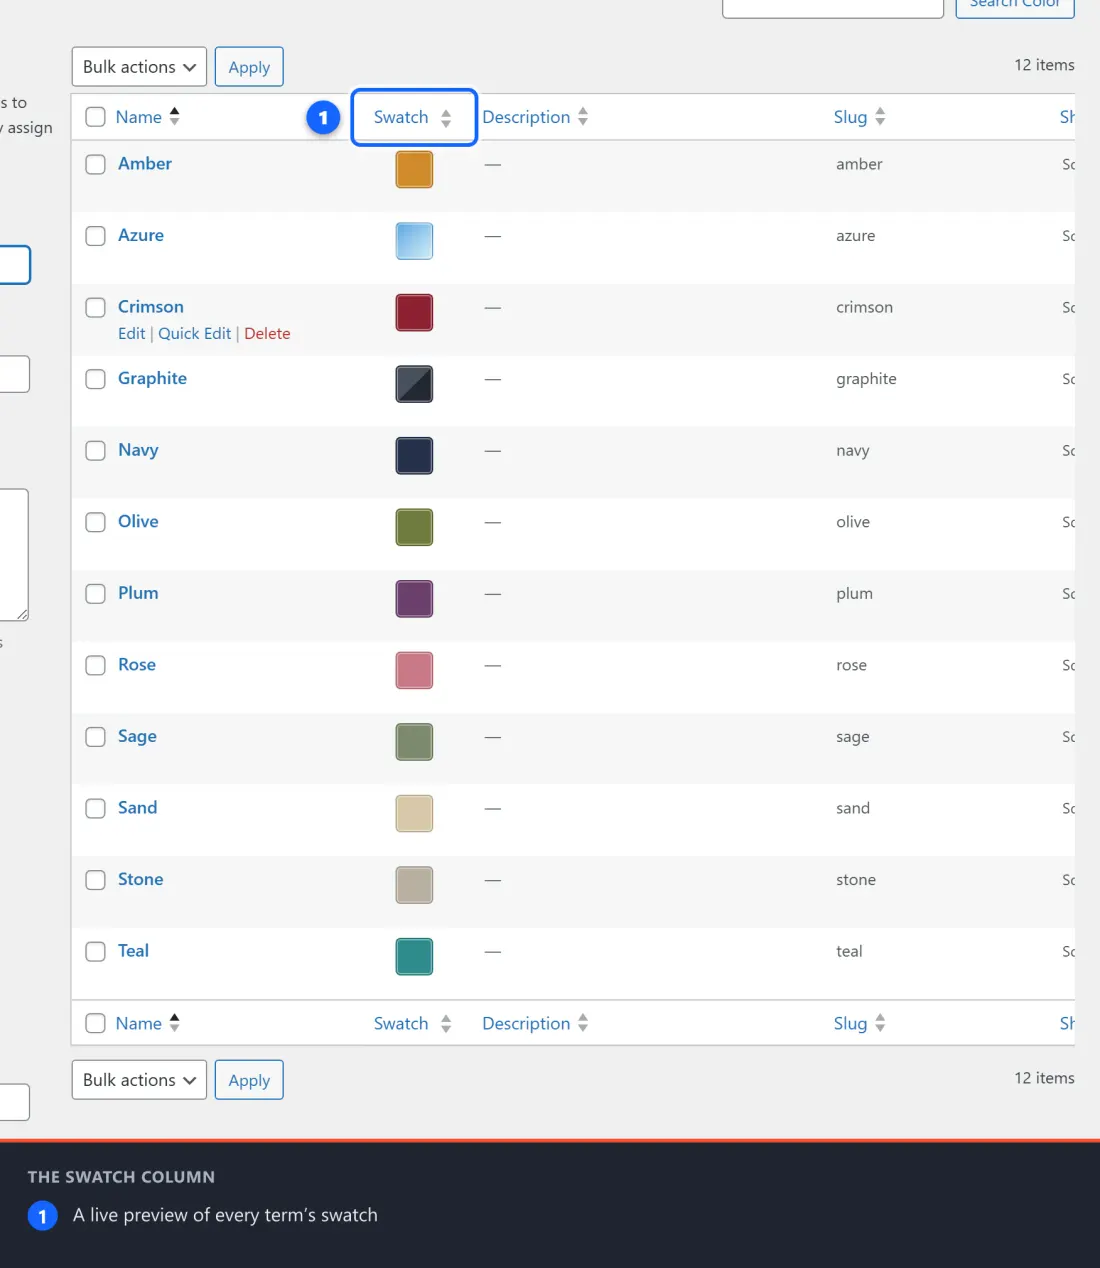Open the Olive term link
The image size is (1100, 1268).
pyautogui.click(x=138, y=521)
